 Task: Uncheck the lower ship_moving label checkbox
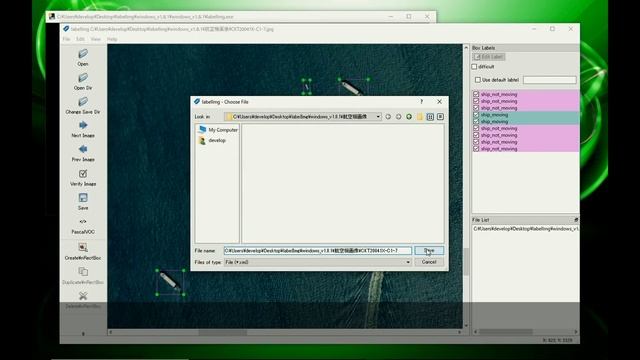click(x=476, y=122)
